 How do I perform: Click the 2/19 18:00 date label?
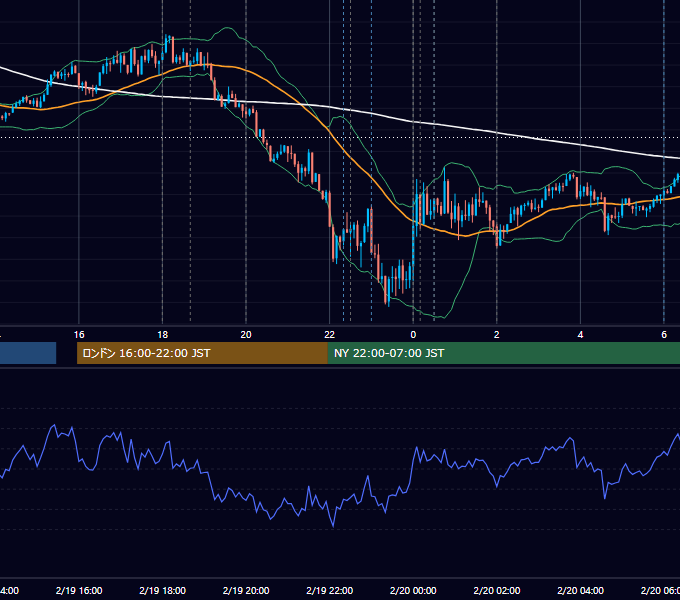pos(162,590)
